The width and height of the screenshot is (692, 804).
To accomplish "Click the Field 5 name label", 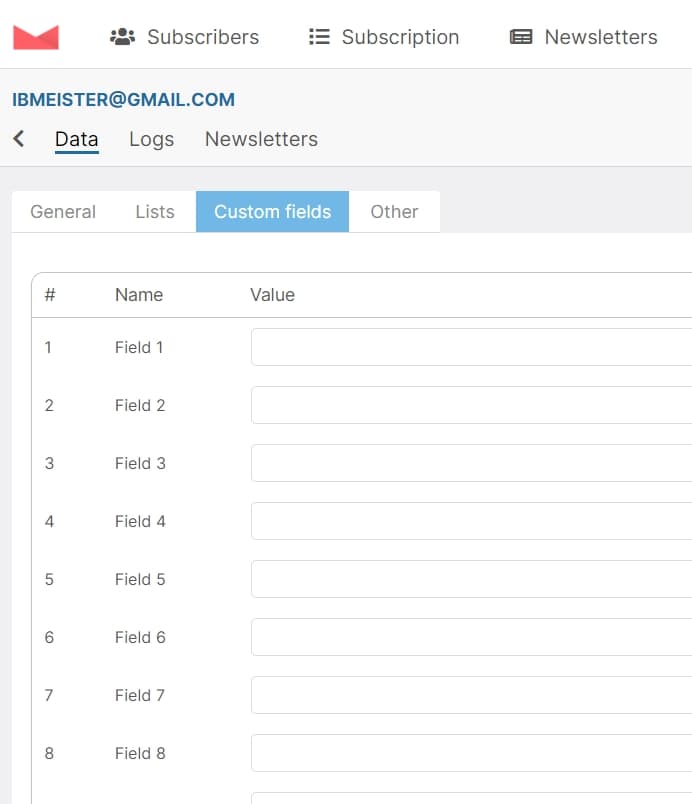I will (140, 579).
